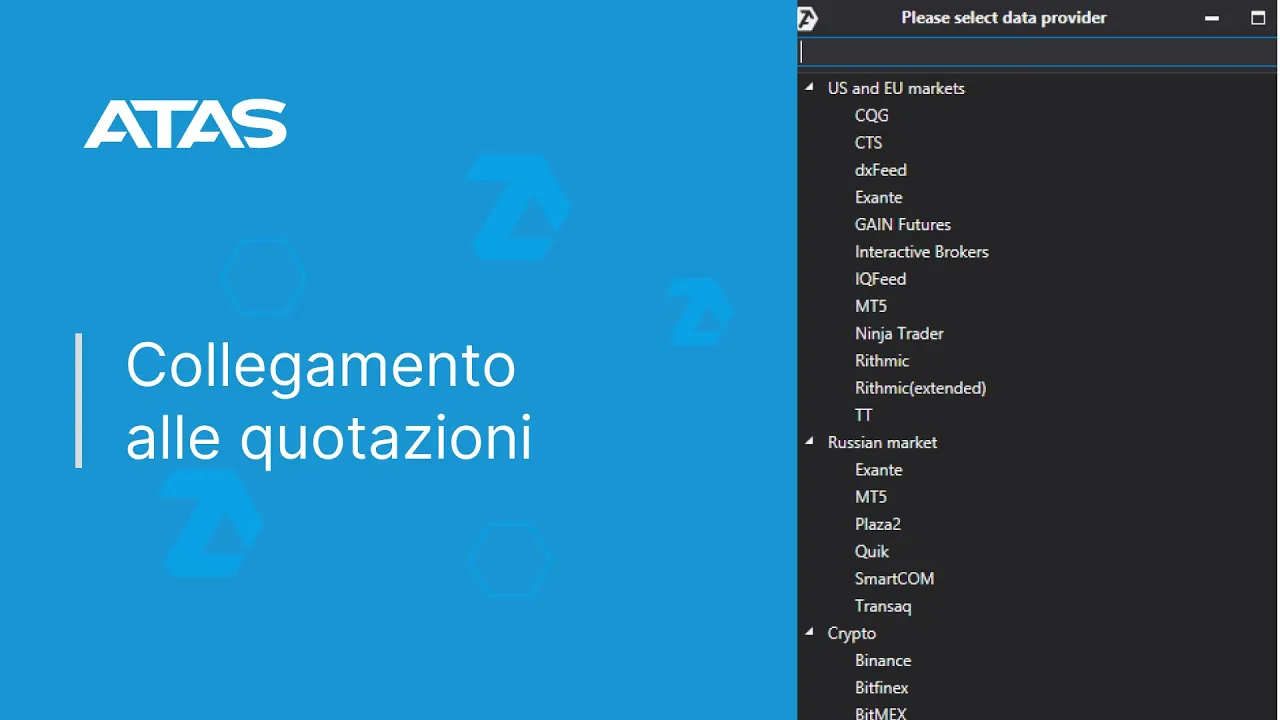Select Transaq provider
This screenshot has height=720, width=1280.
[883, 606]
